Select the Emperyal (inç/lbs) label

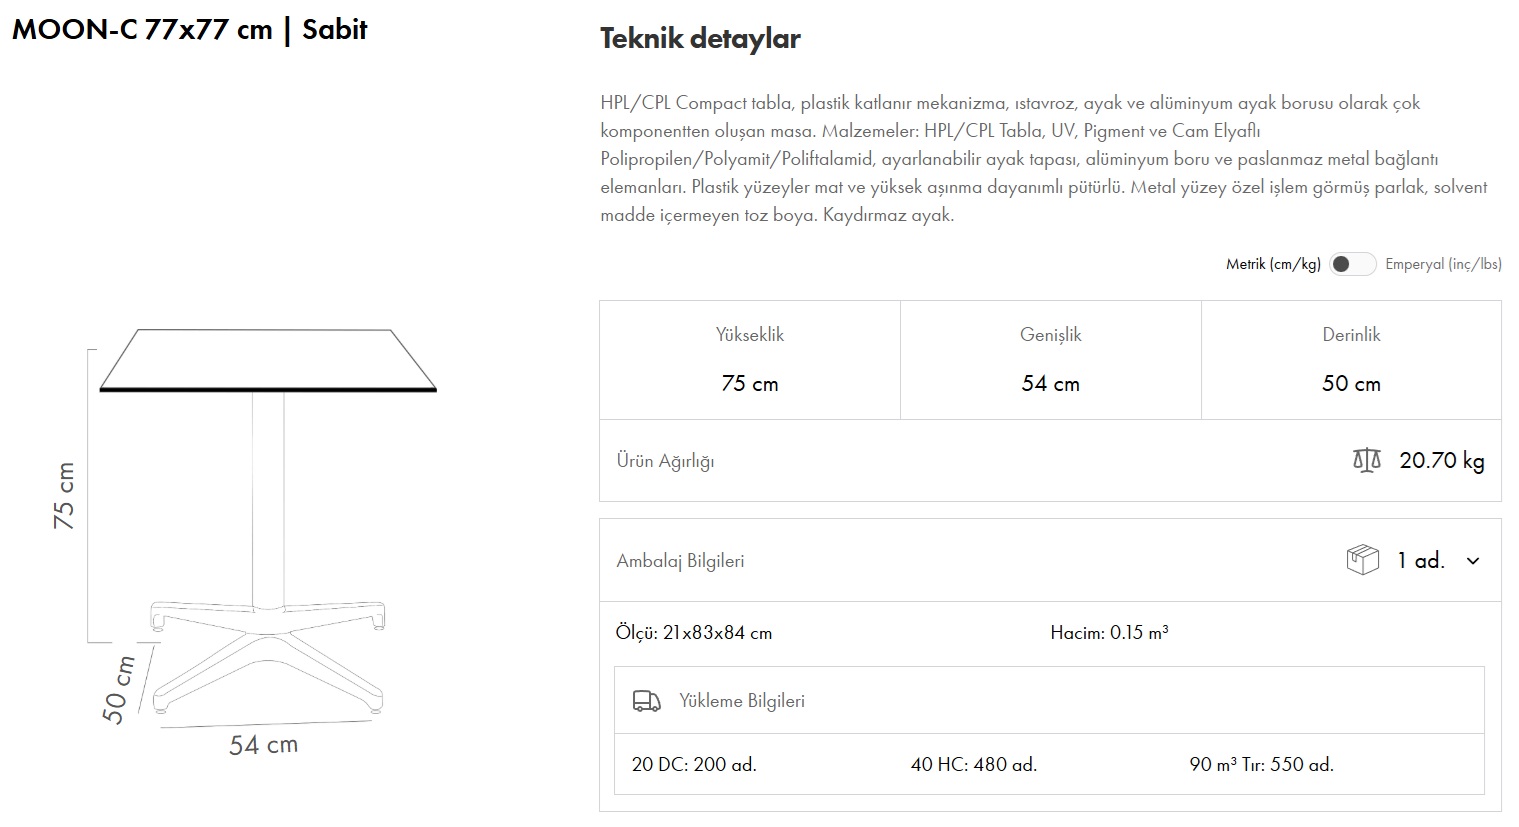coord(1443,264)
